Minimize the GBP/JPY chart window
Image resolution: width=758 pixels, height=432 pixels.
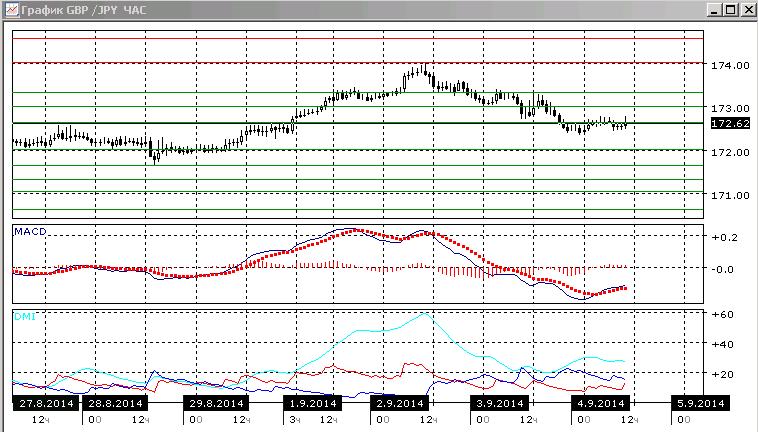click(x=715, y=10)
